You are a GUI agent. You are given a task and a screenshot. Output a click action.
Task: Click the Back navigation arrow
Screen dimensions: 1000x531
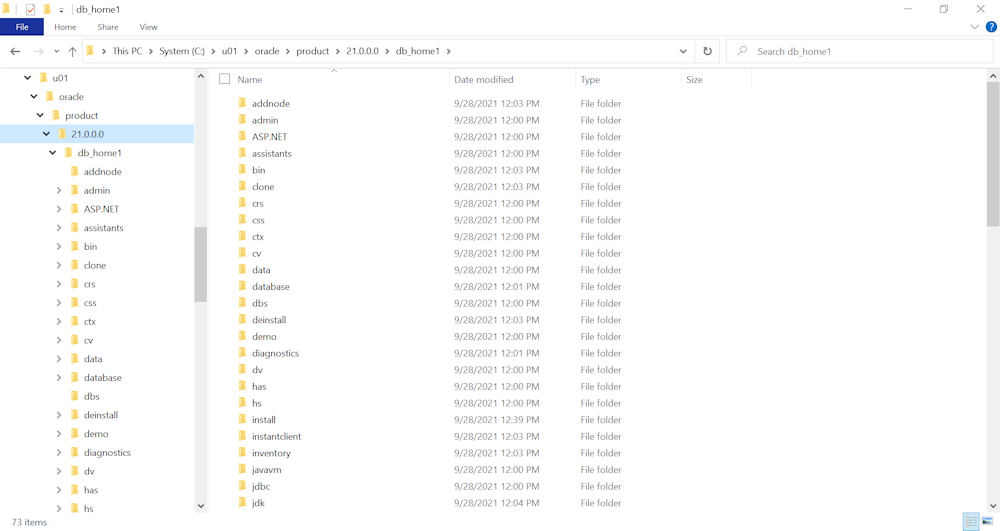[x=15, y=51]
